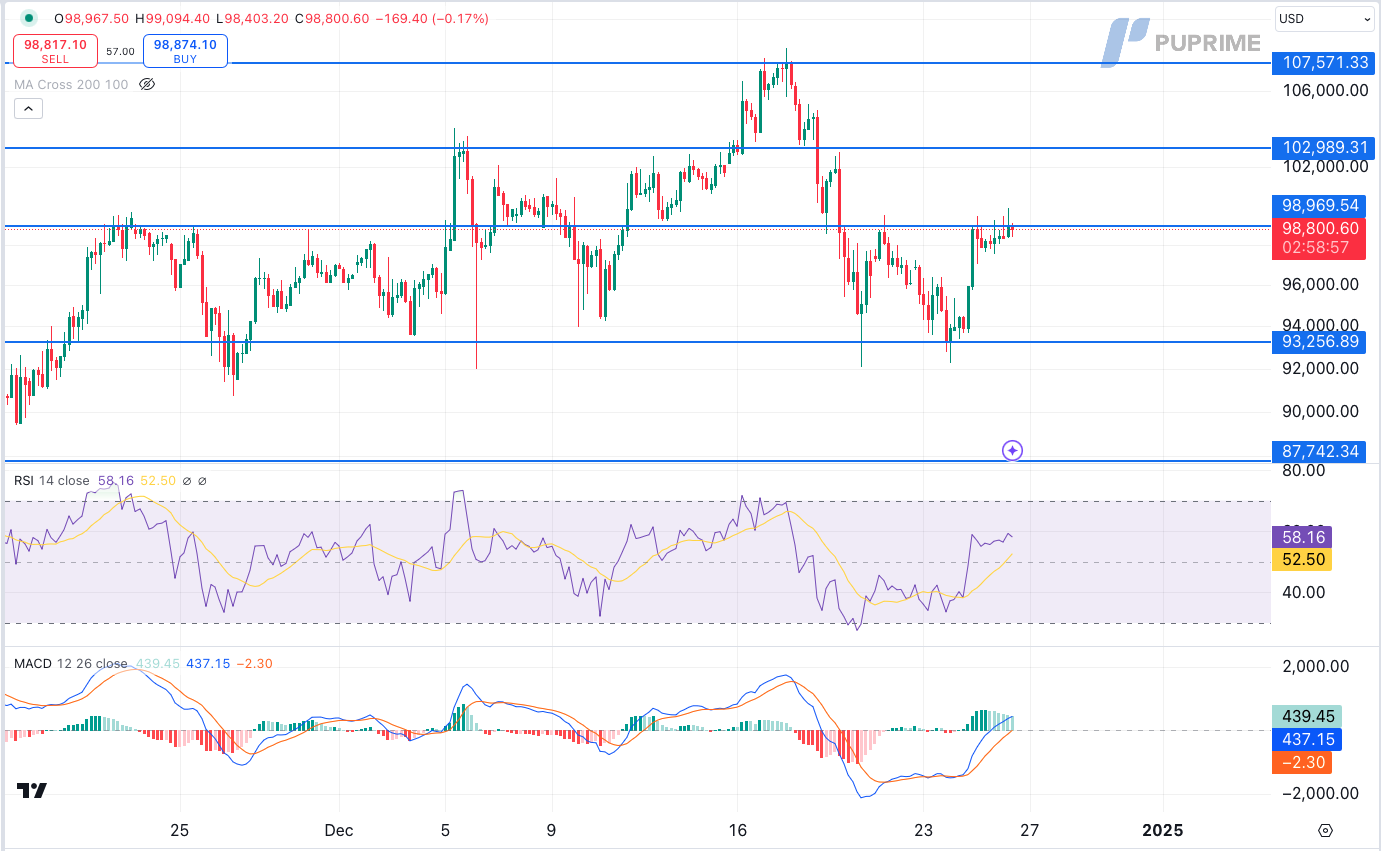Click the orange −2.30 value in MACD legend
The height and width of the screenshot is (851, 1381).
pyautogui.click(x=254, y=663)
